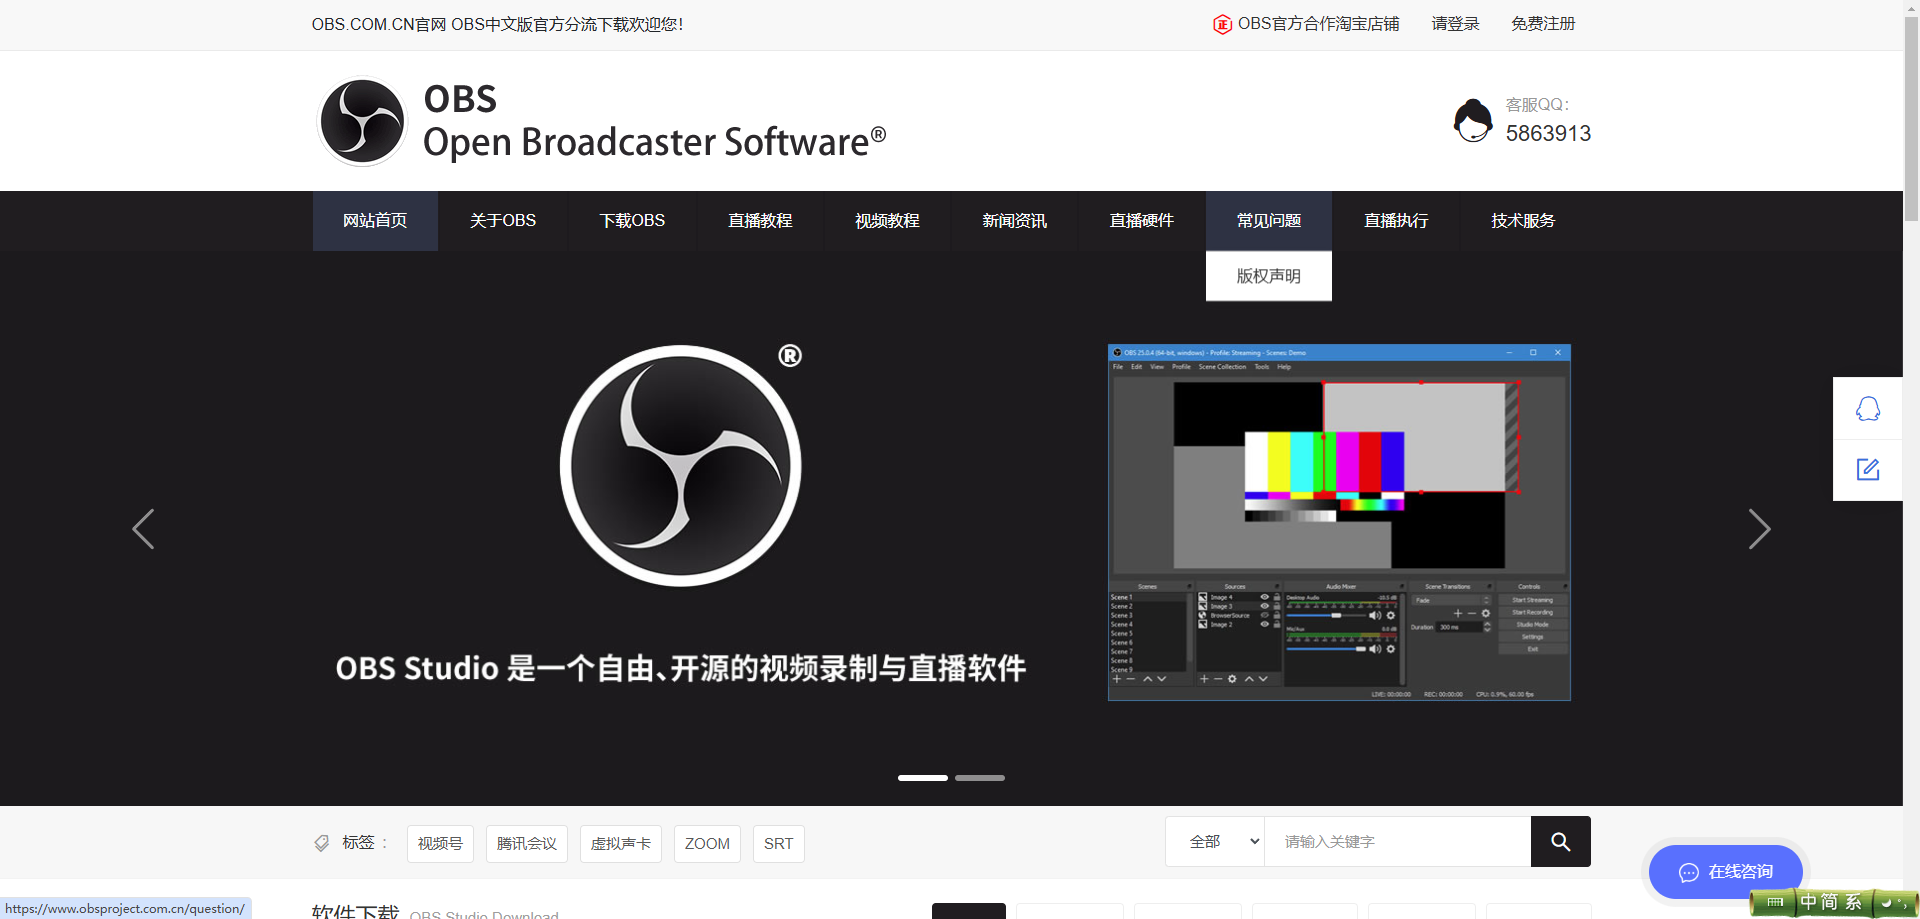
Task: Click the 免费注册 link
Action: point(1543,24)
